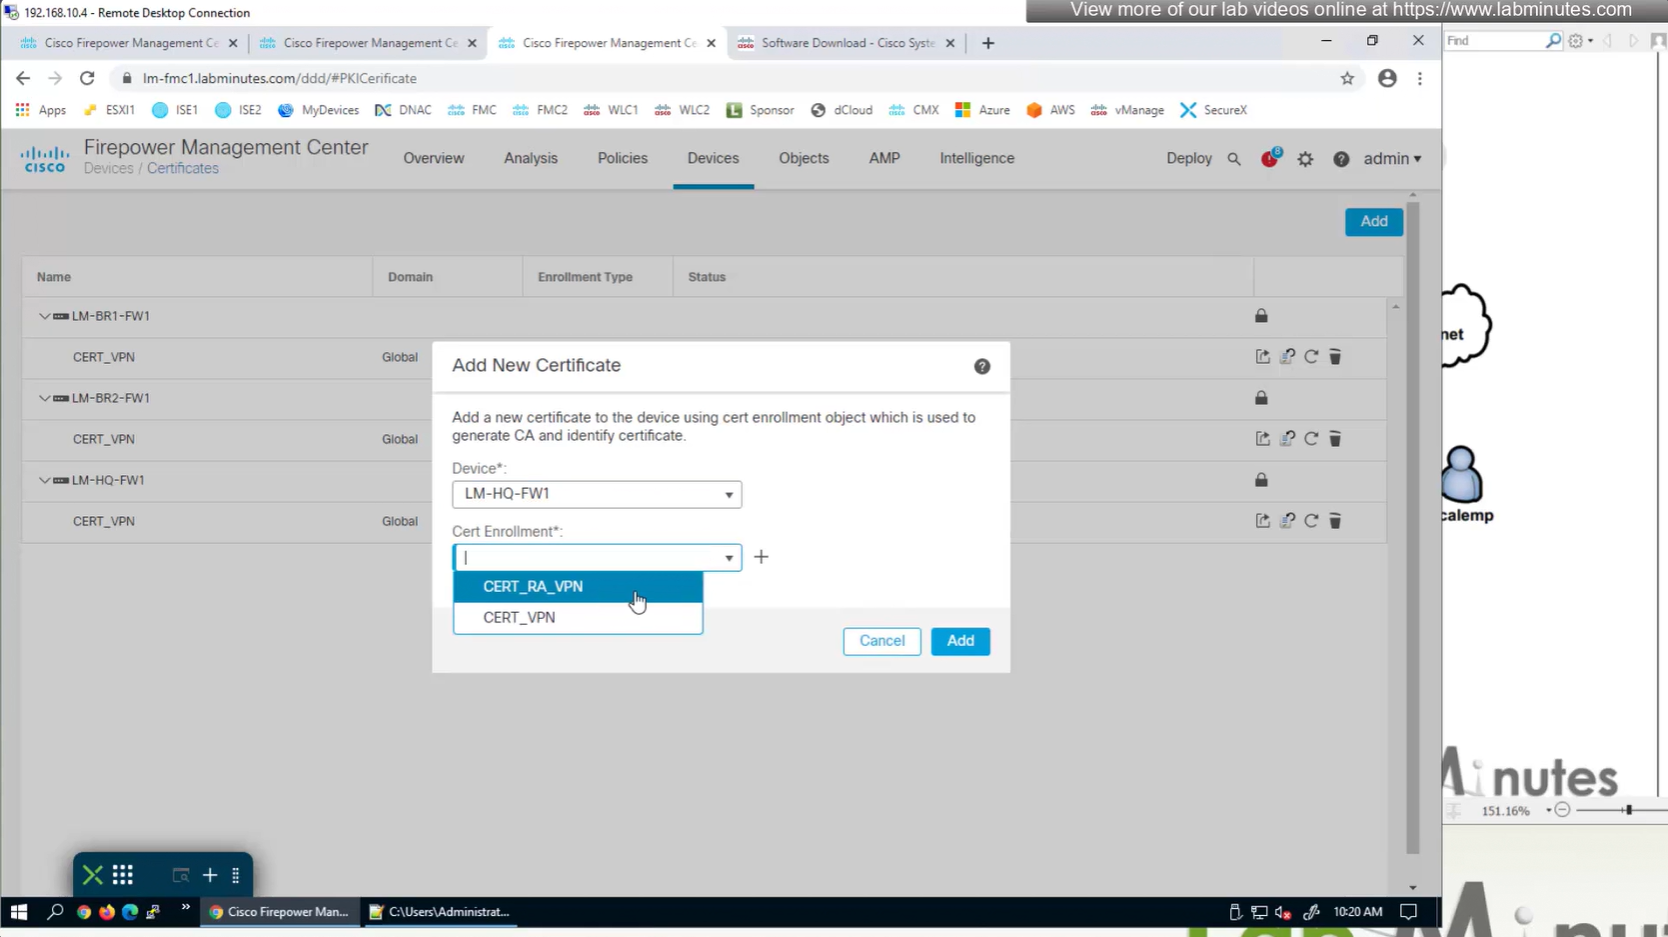
Task: Cancel the Add New Certificate dialog
Action: 881,641
